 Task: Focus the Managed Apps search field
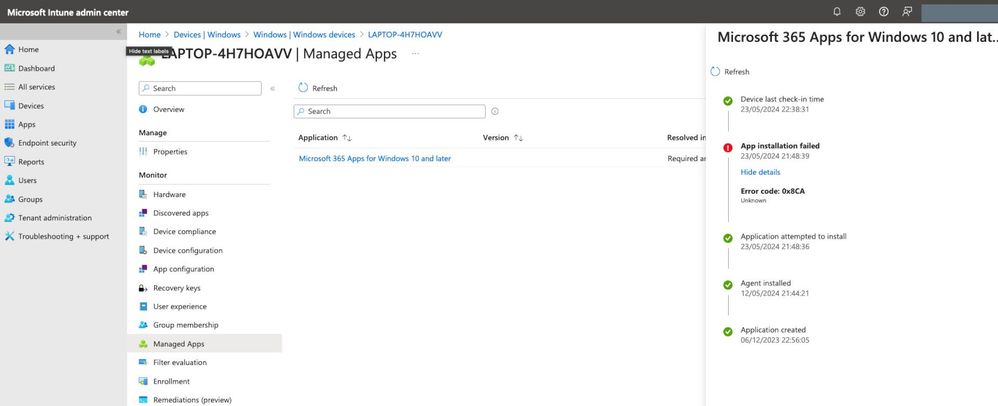(x=390, y=111)
